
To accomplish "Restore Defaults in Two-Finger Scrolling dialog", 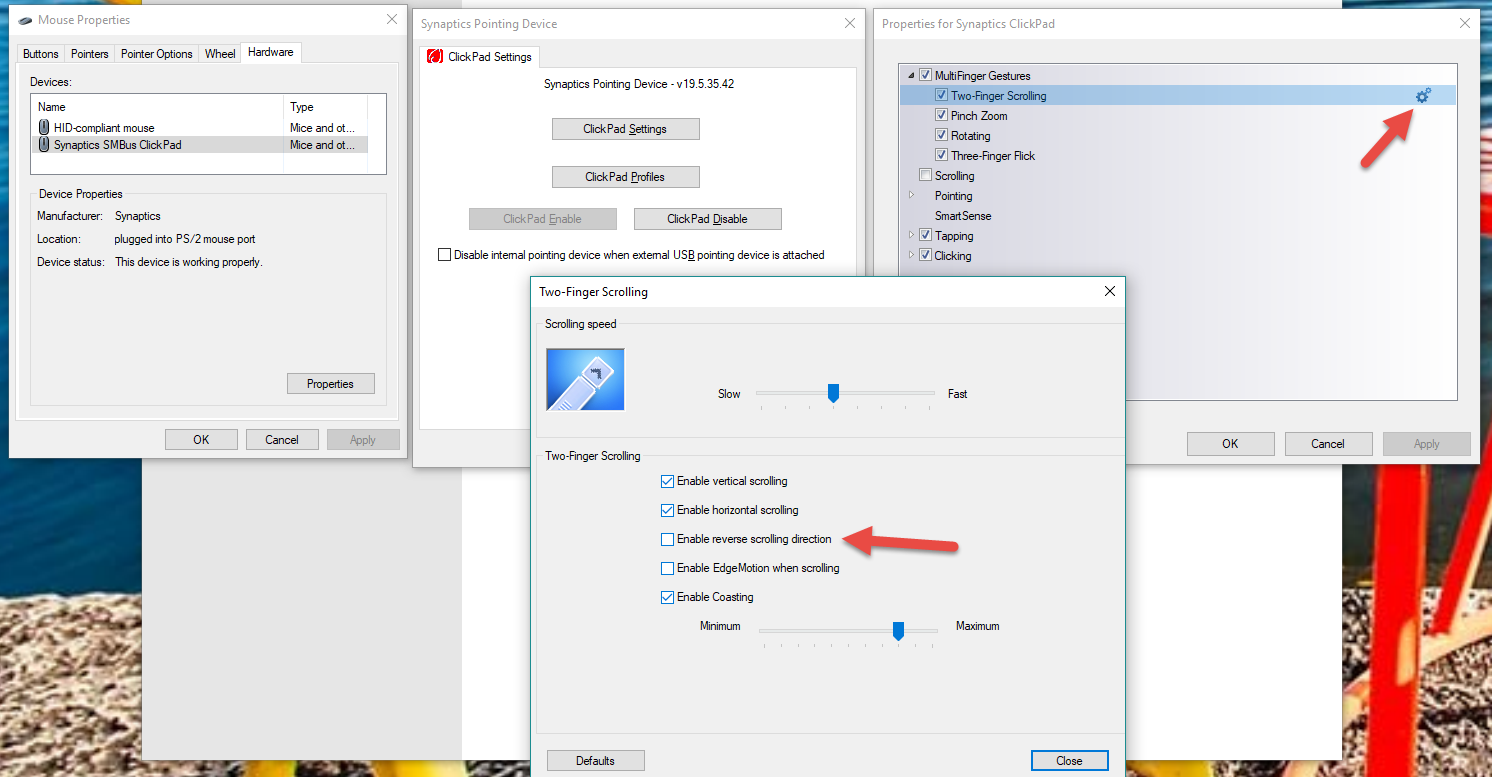I will [595, 760].
